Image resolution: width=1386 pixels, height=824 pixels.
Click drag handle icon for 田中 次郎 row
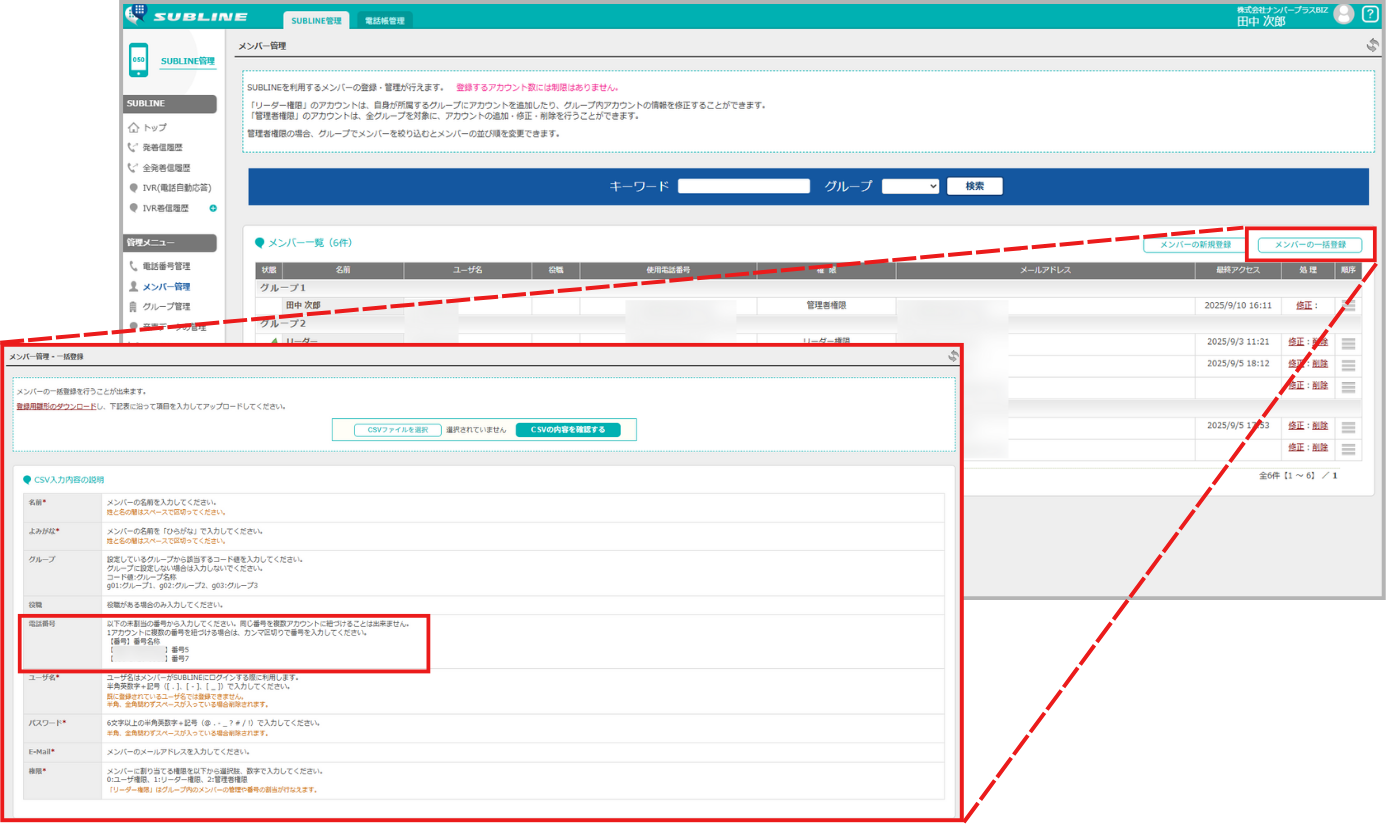tap(1349, 306)
